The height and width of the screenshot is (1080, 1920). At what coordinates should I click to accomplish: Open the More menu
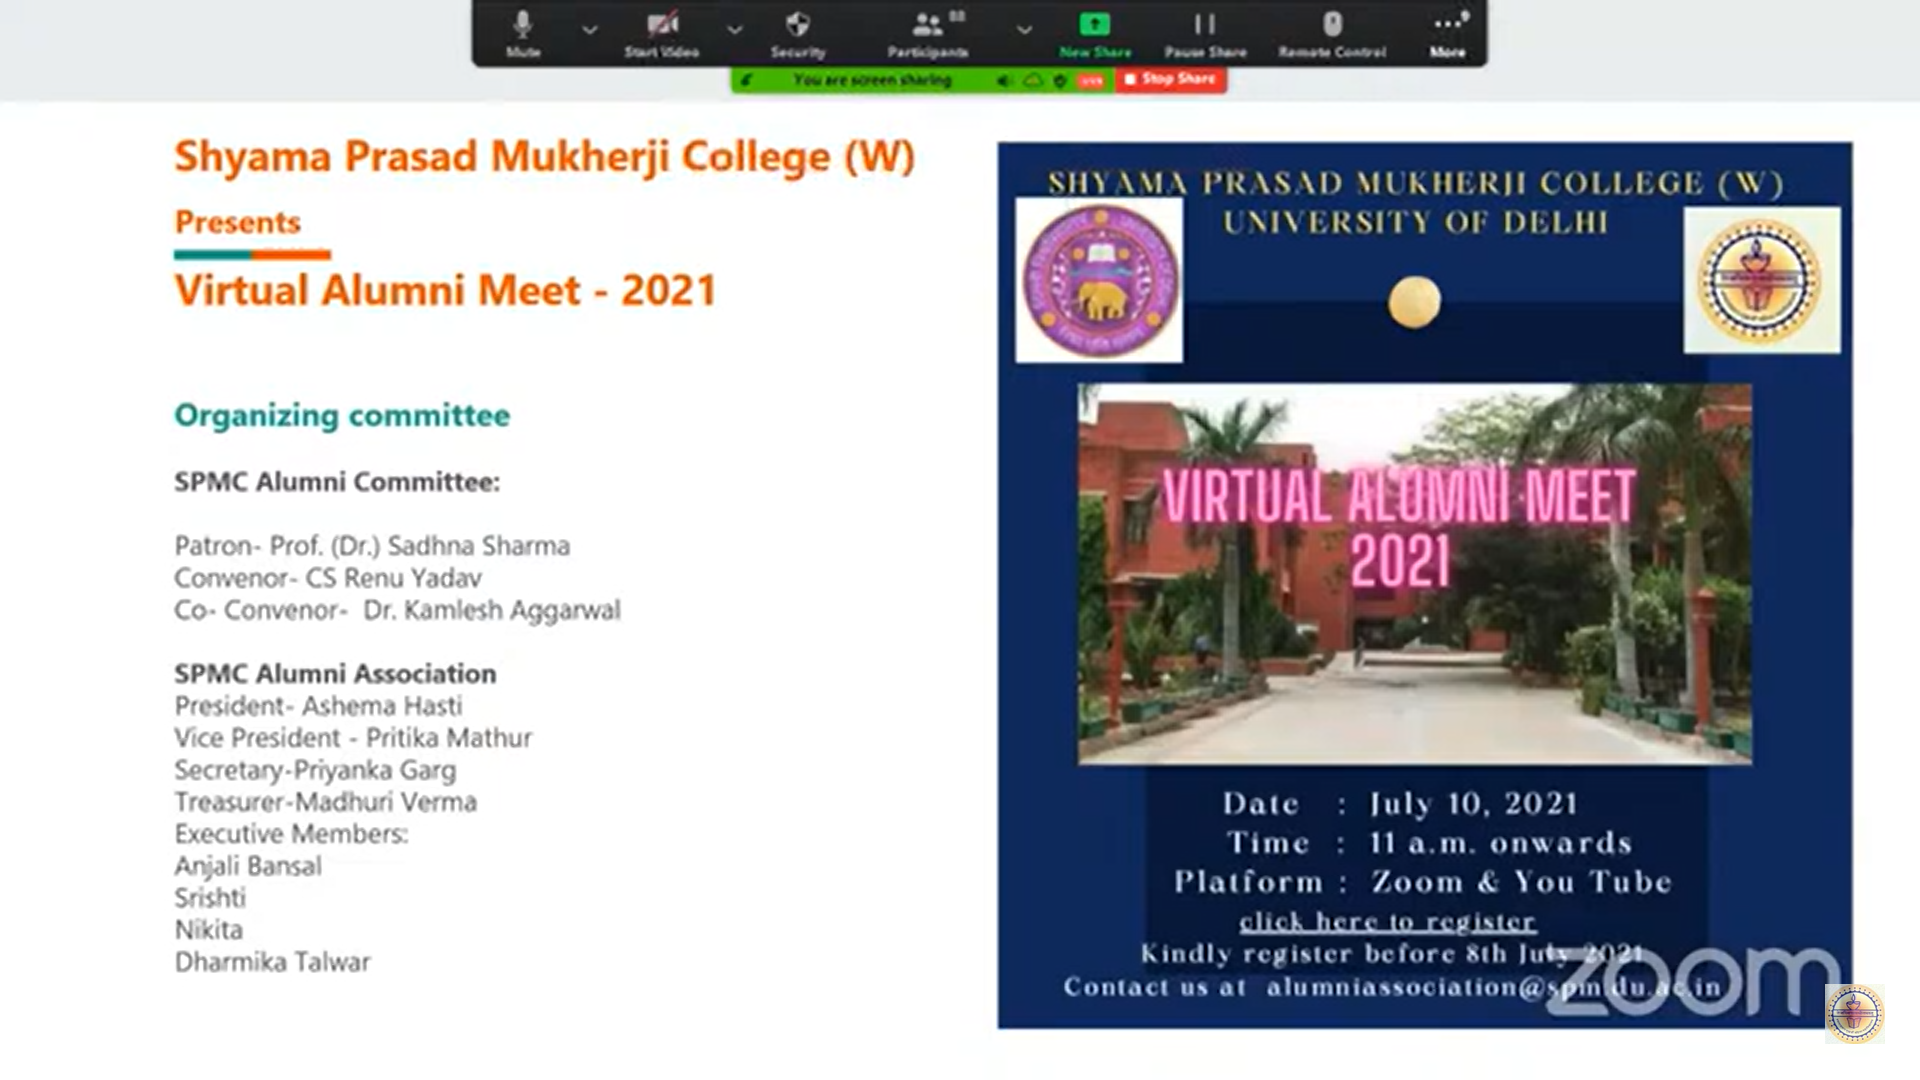[x=1447, y=30]
